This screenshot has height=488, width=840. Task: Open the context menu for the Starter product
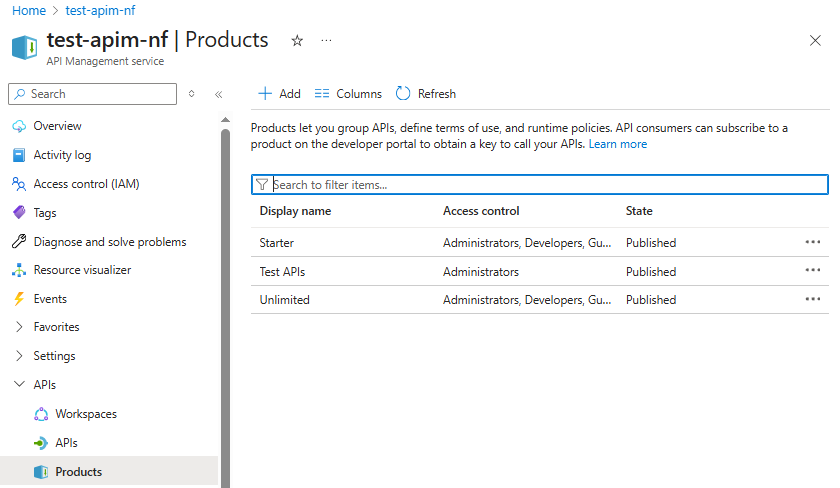click(813, 242)
